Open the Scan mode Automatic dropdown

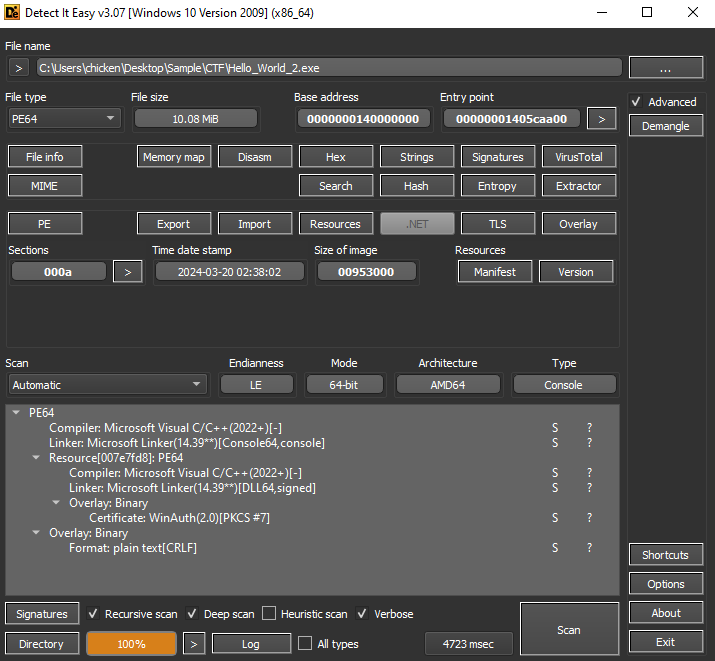106,385
